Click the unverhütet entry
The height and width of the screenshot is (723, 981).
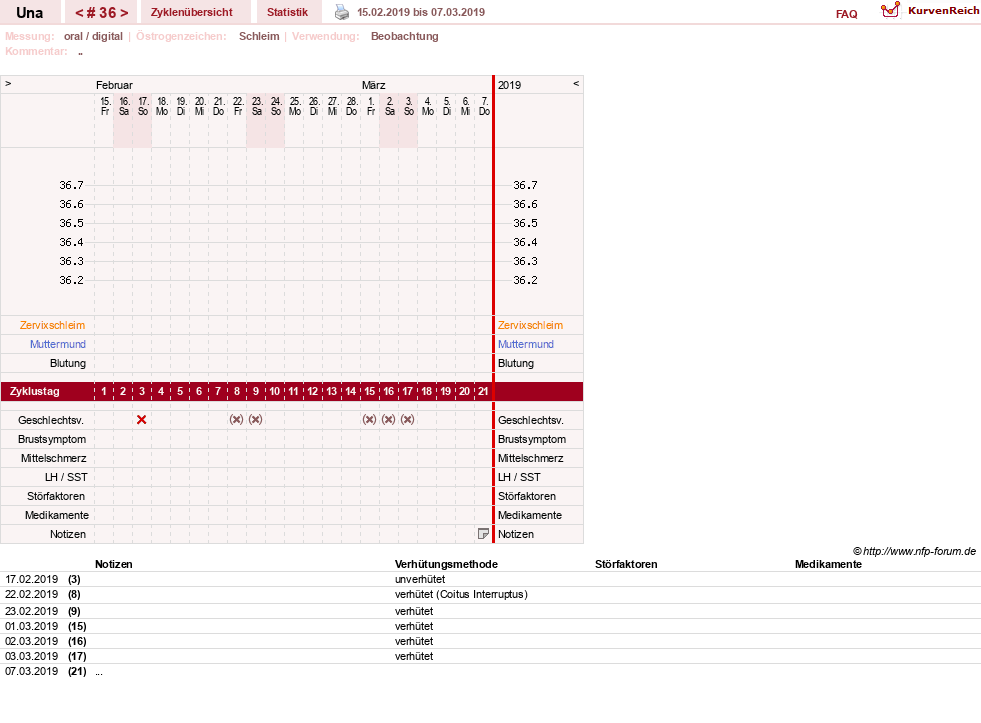(x=420, y=579)
